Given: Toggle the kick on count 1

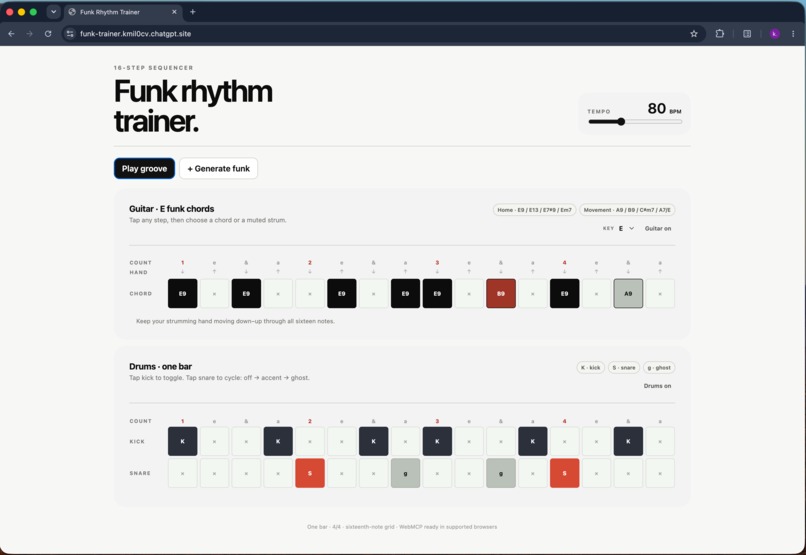Looking at the screenshot, I should [182, 441].
